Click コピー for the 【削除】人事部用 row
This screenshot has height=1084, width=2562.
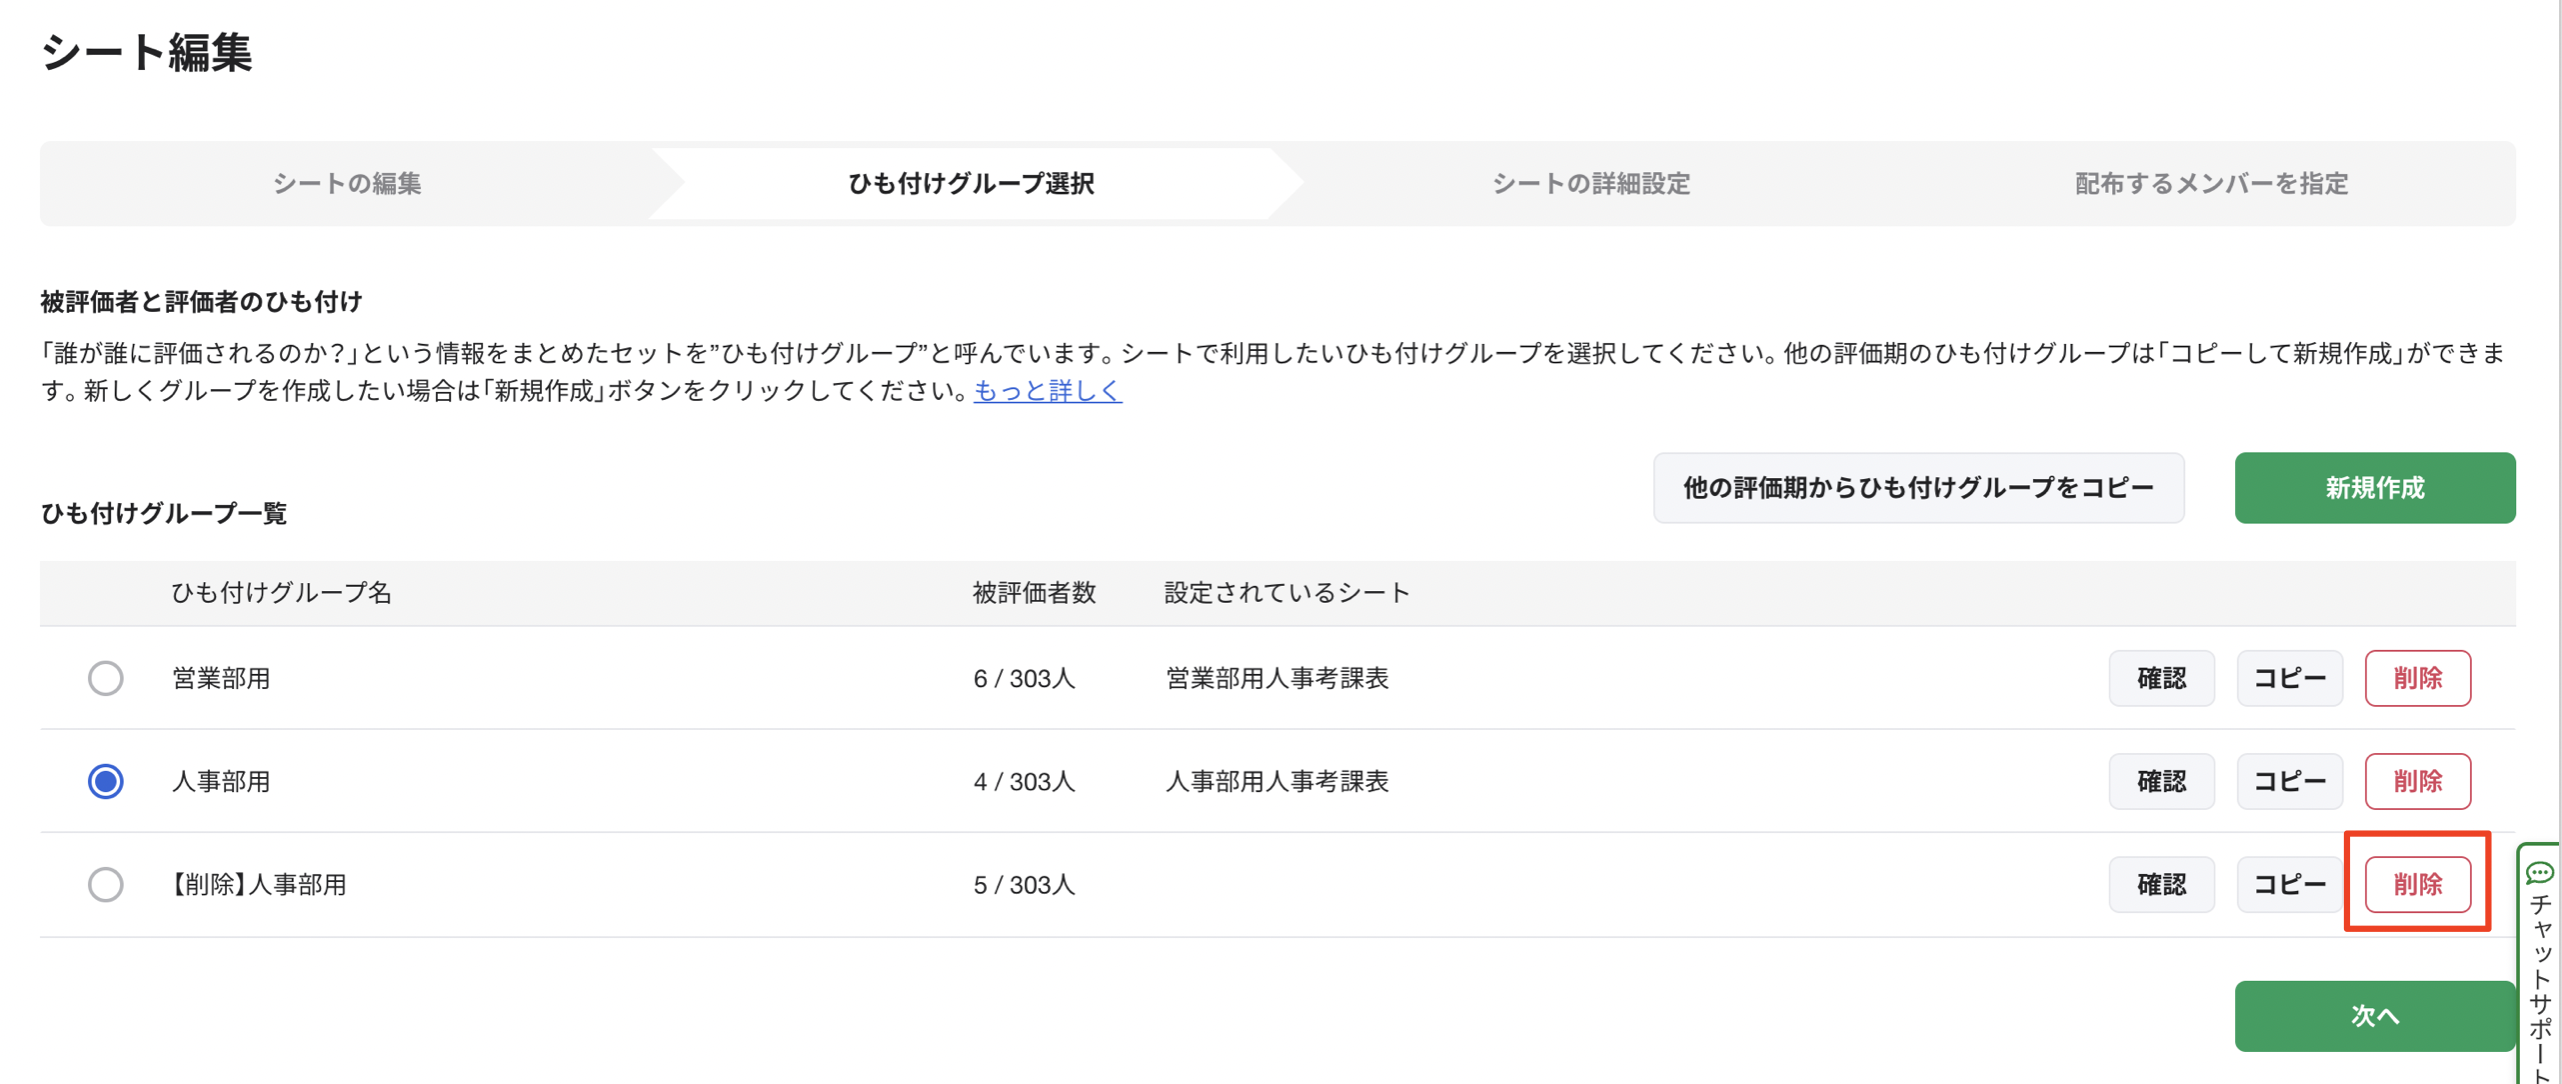pos(2289,884)
